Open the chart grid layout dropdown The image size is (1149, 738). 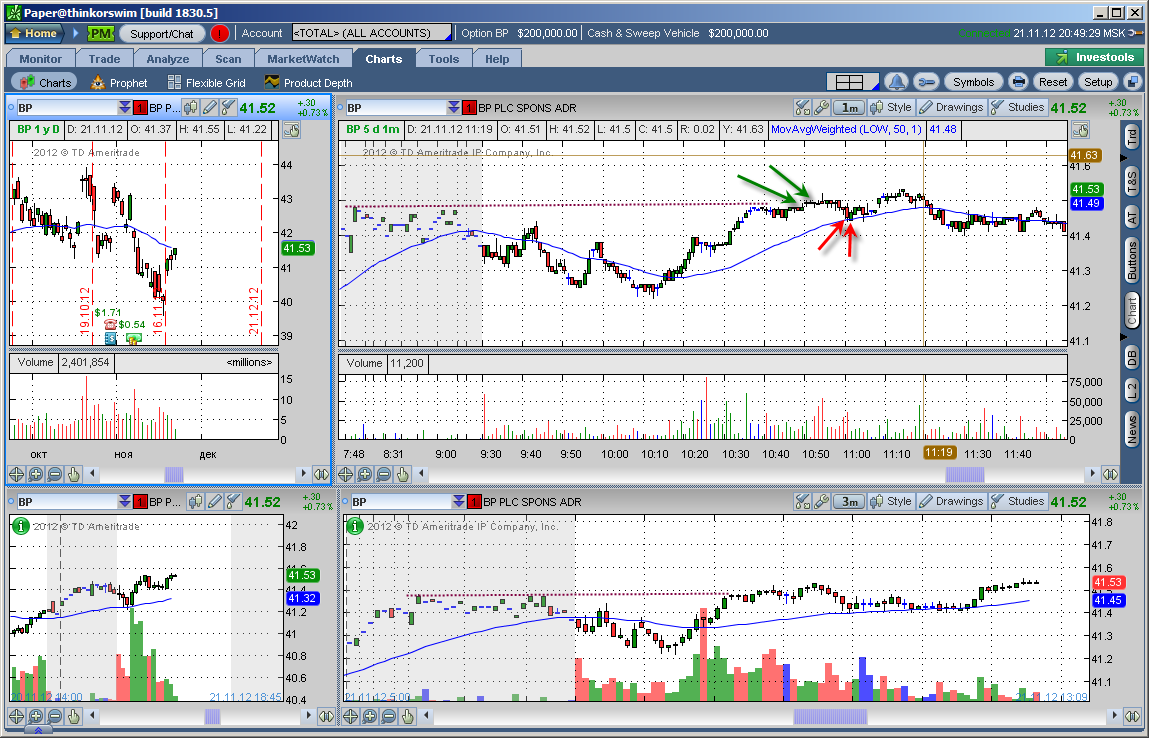tap(854, 82)
